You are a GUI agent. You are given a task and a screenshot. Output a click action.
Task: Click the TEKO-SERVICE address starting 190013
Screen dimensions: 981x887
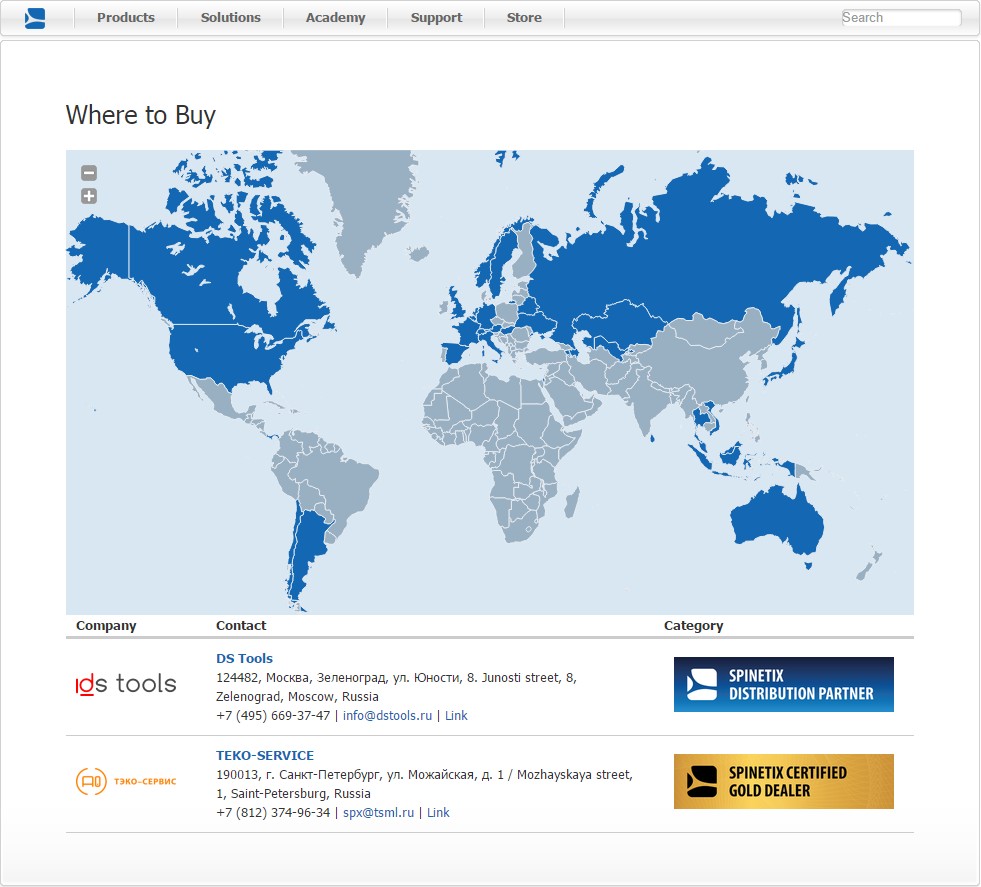coord(424,784)
